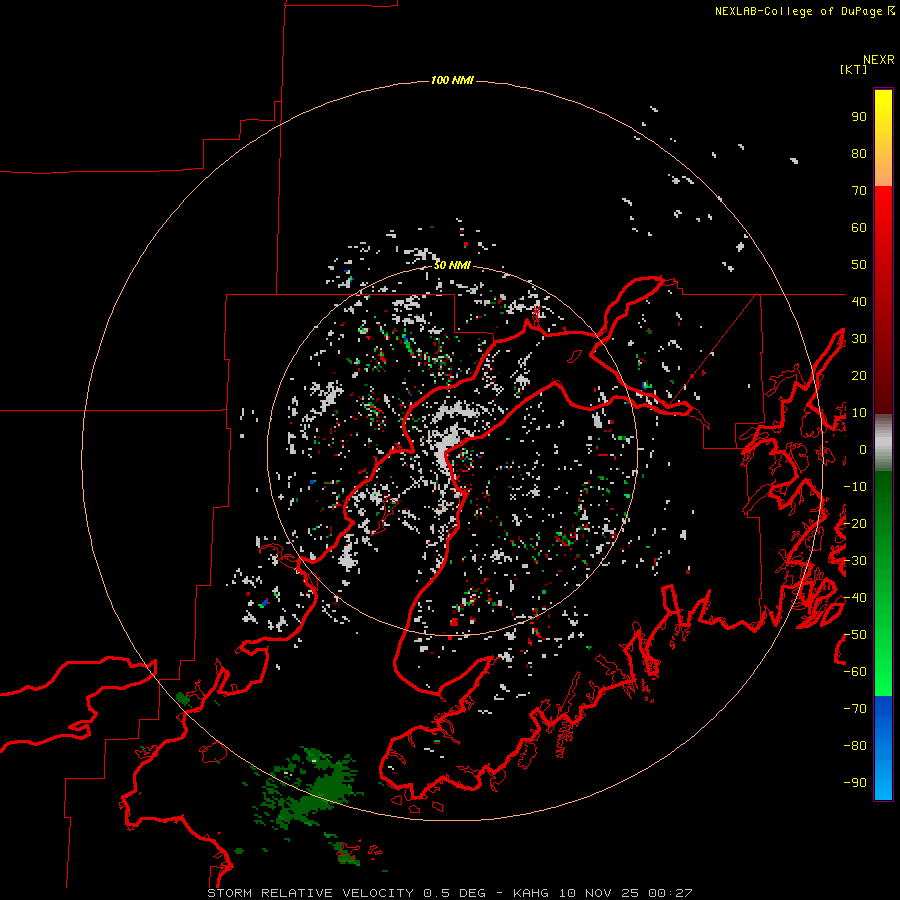Click the -50 value on the velocity scale
Screen dimensions: 900x900
pyautogui.click(x=855, y=635)
